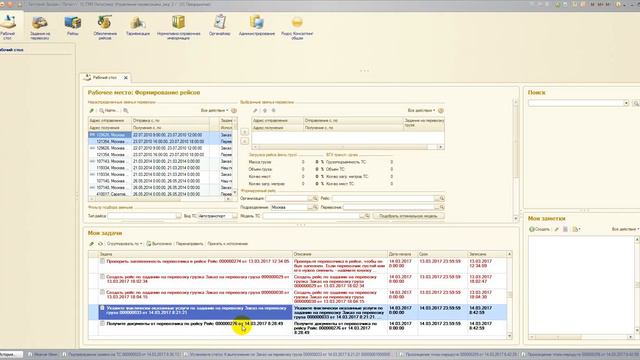Click the Срок column header in Мои задачи

point(442,254)
